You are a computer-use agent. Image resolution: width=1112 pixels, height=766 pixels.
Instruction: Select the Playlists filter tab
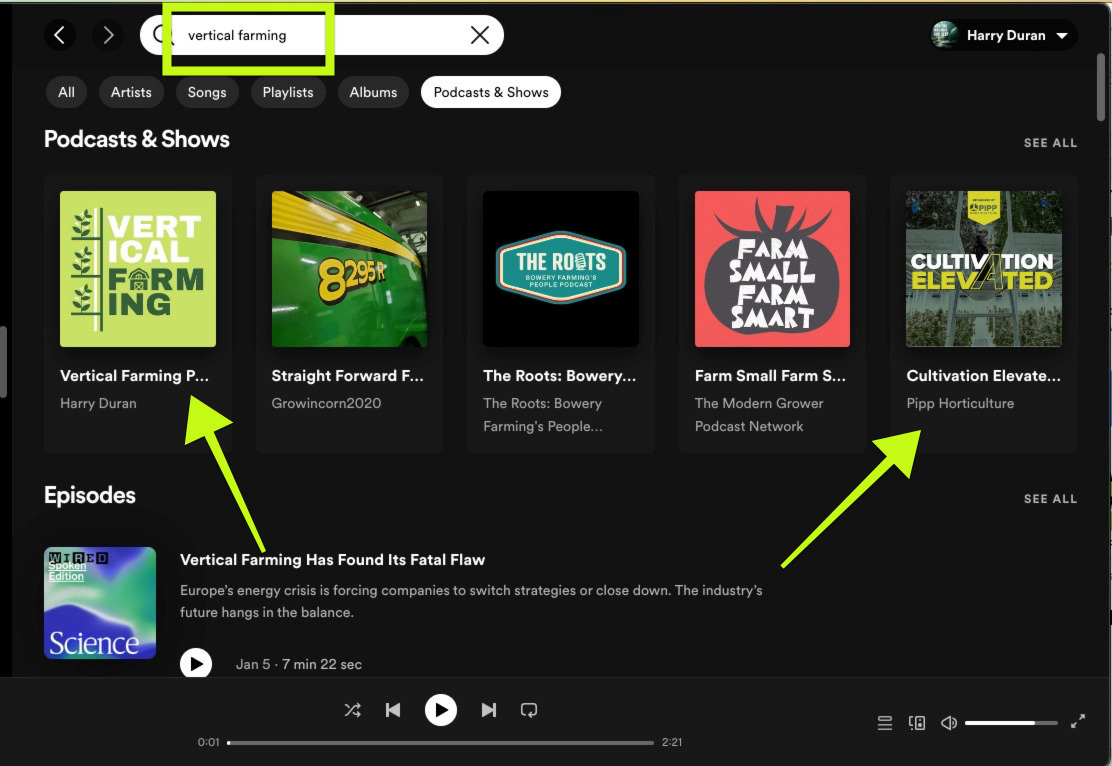coord(288,92)
